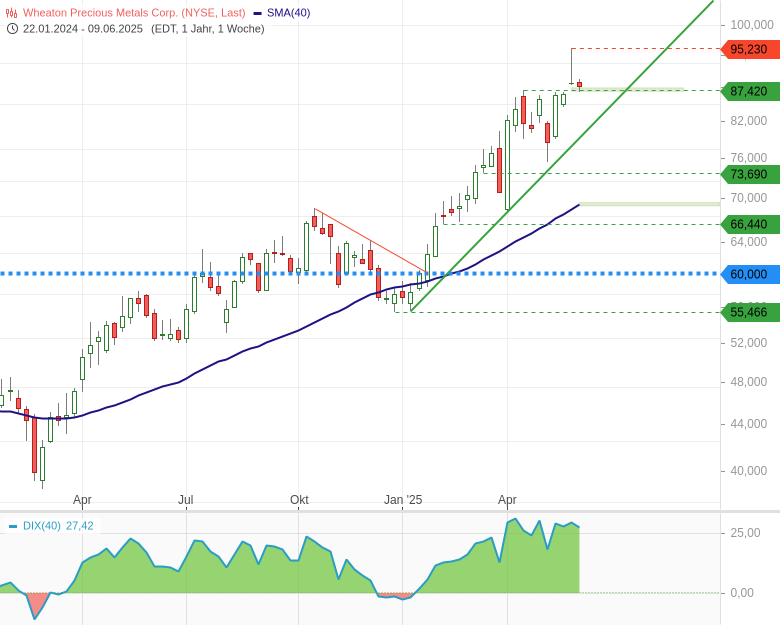The image size is (780, 625).
Task: Click the Okt time axis label
Action: [299, 500]
